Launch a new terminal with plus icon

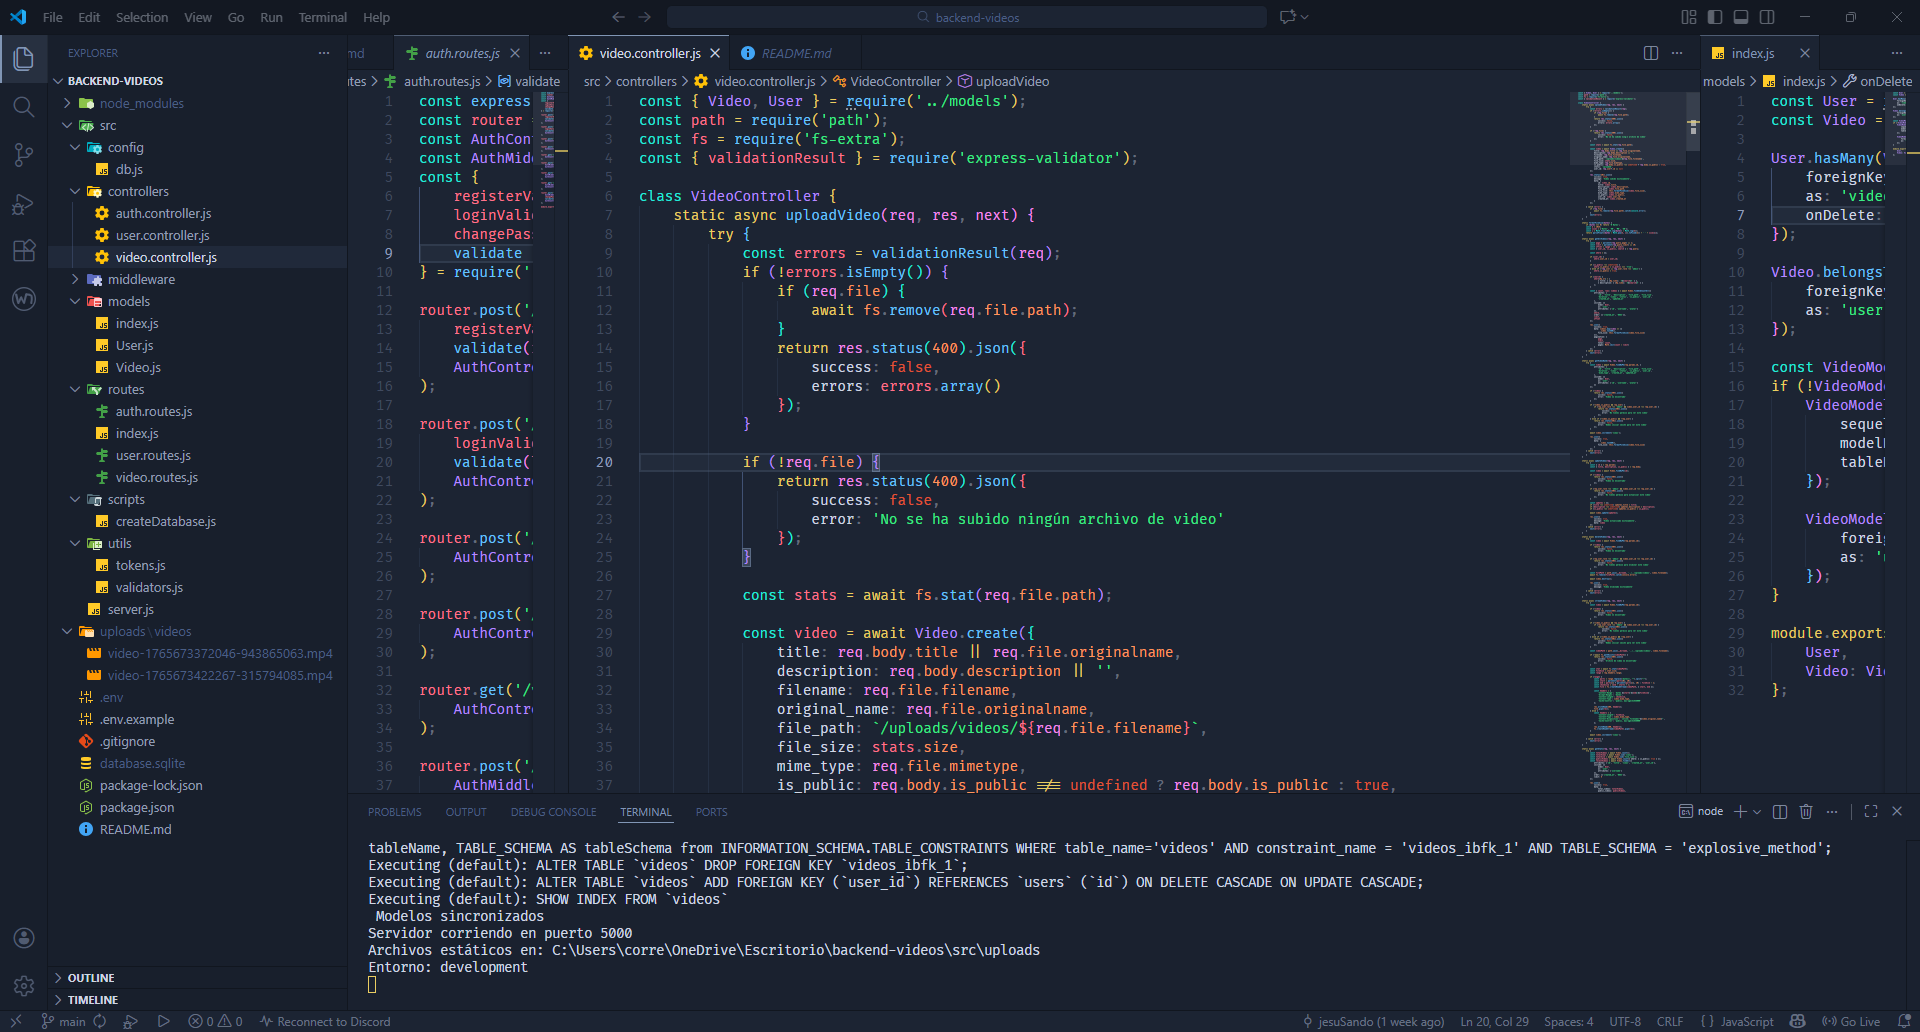click(1739, 811)
